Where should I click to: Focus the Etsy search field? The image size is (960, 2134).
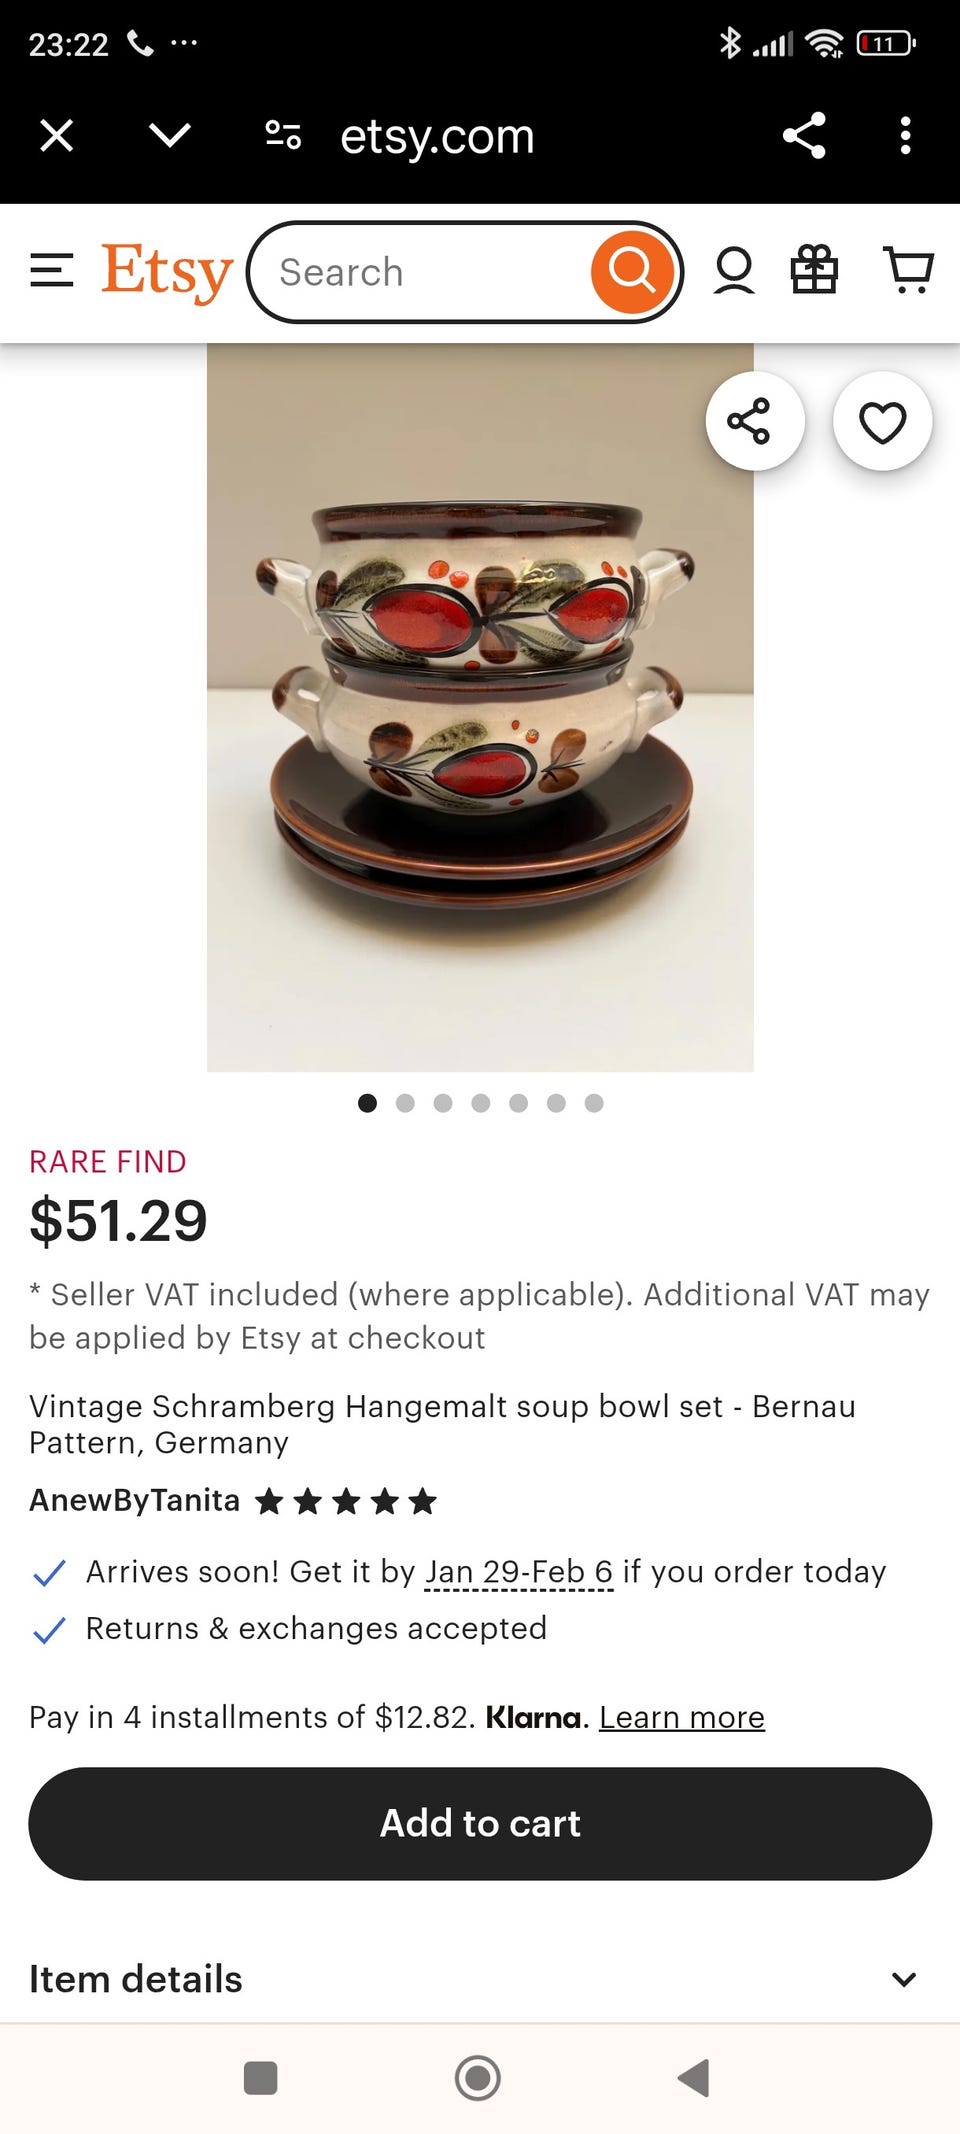pos(420,272)
